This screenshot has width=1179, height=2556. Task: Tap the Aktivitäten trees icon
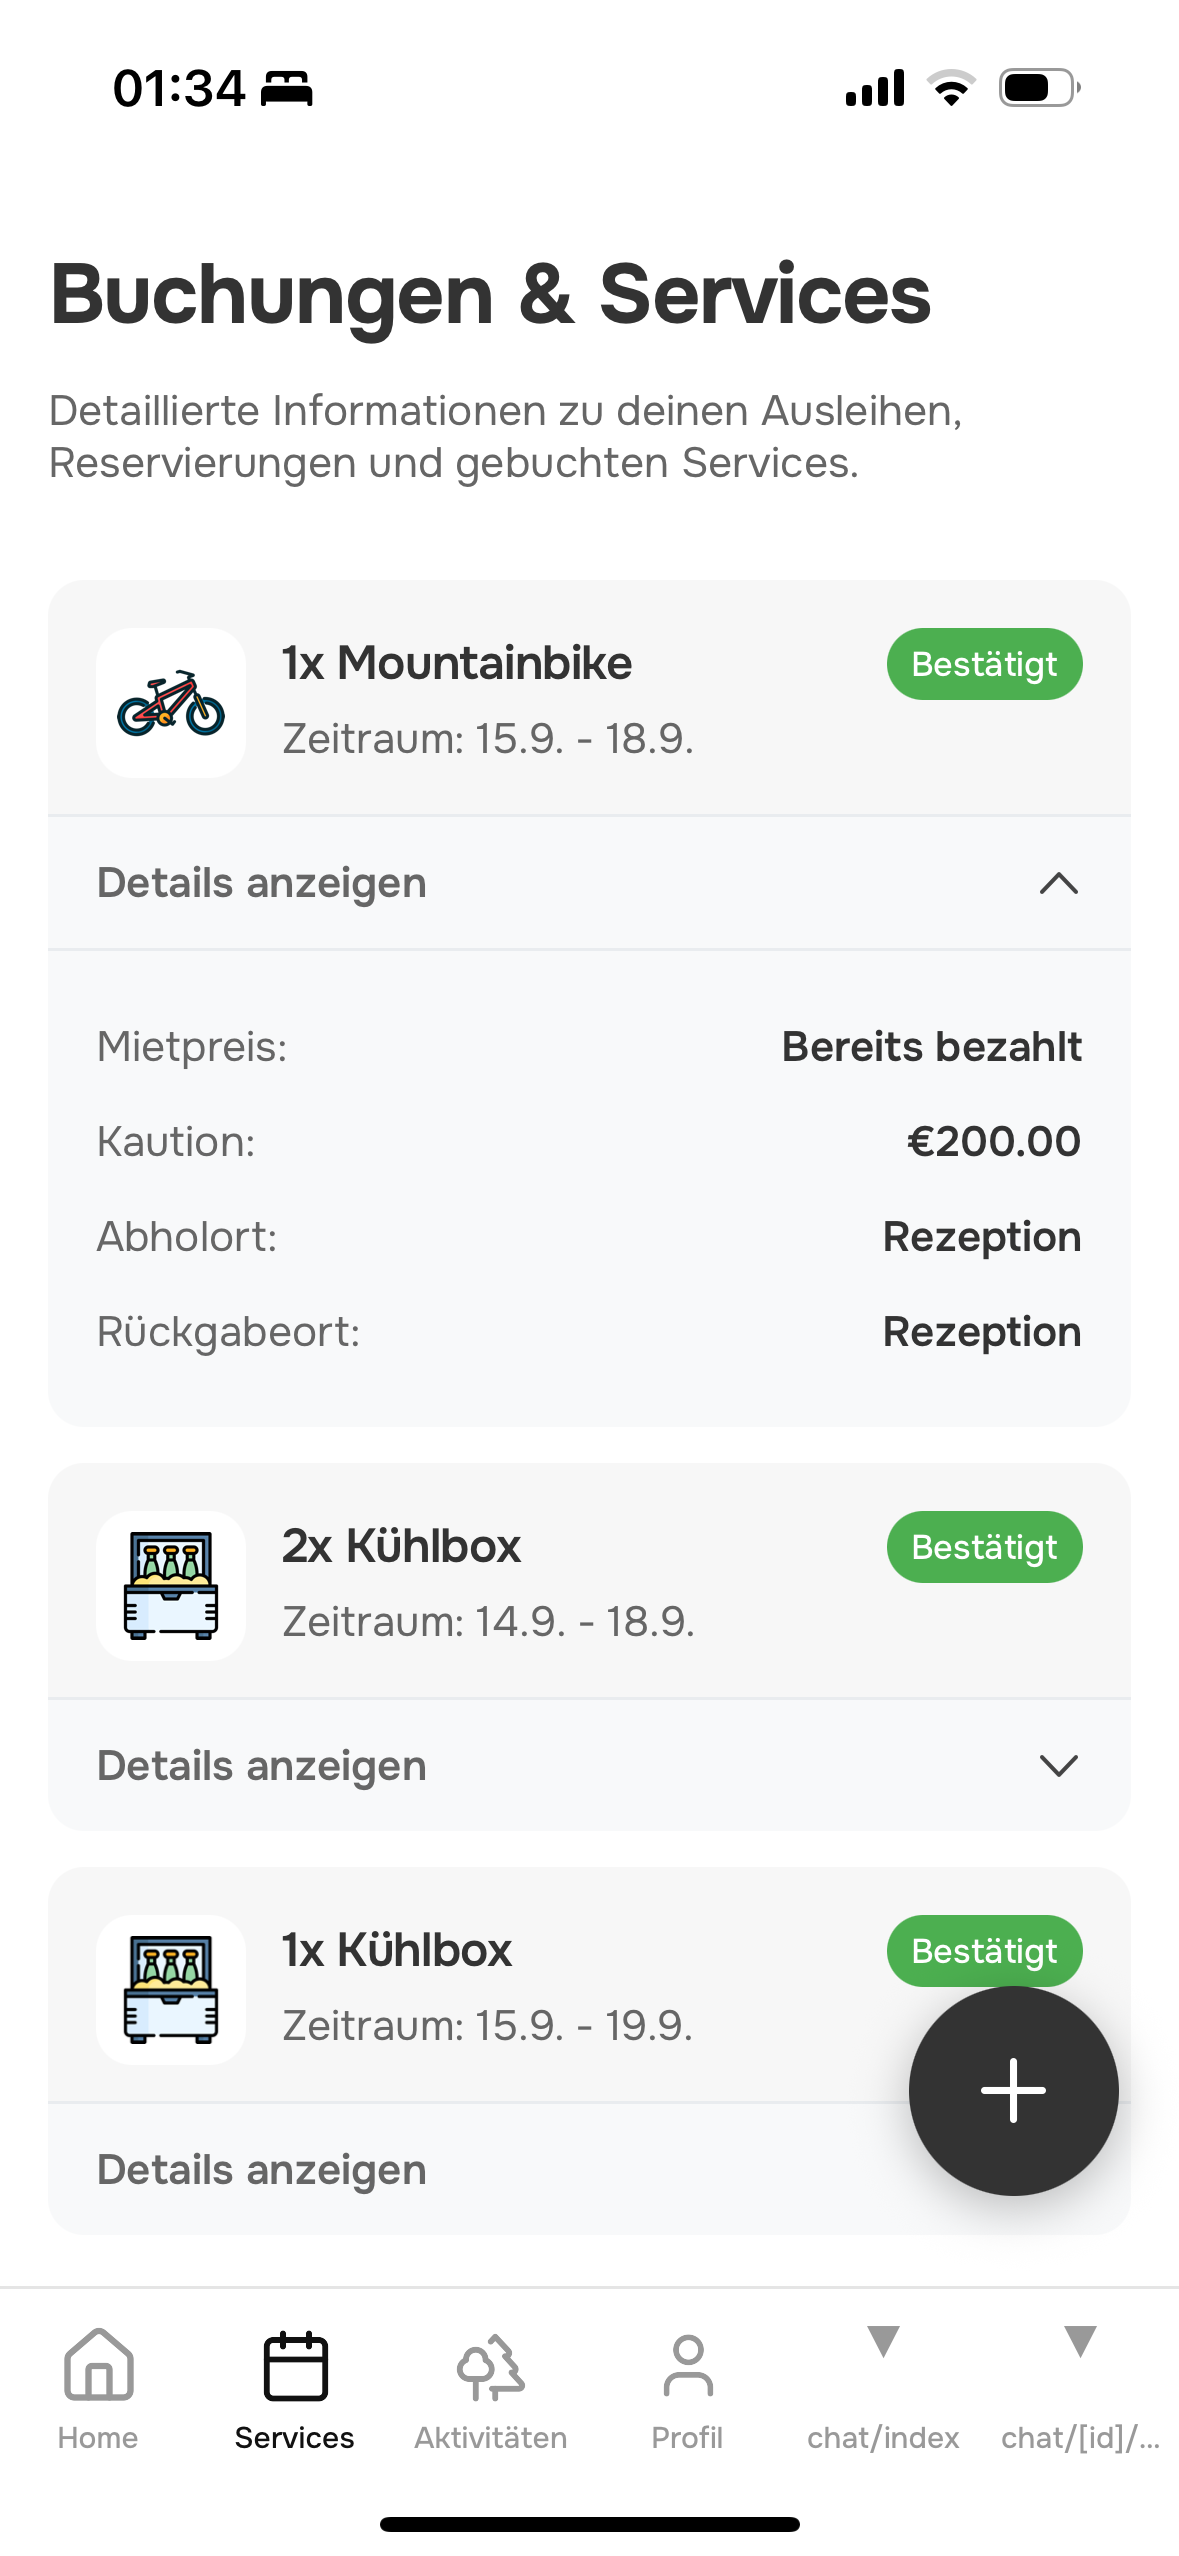tap(491, 2367)
